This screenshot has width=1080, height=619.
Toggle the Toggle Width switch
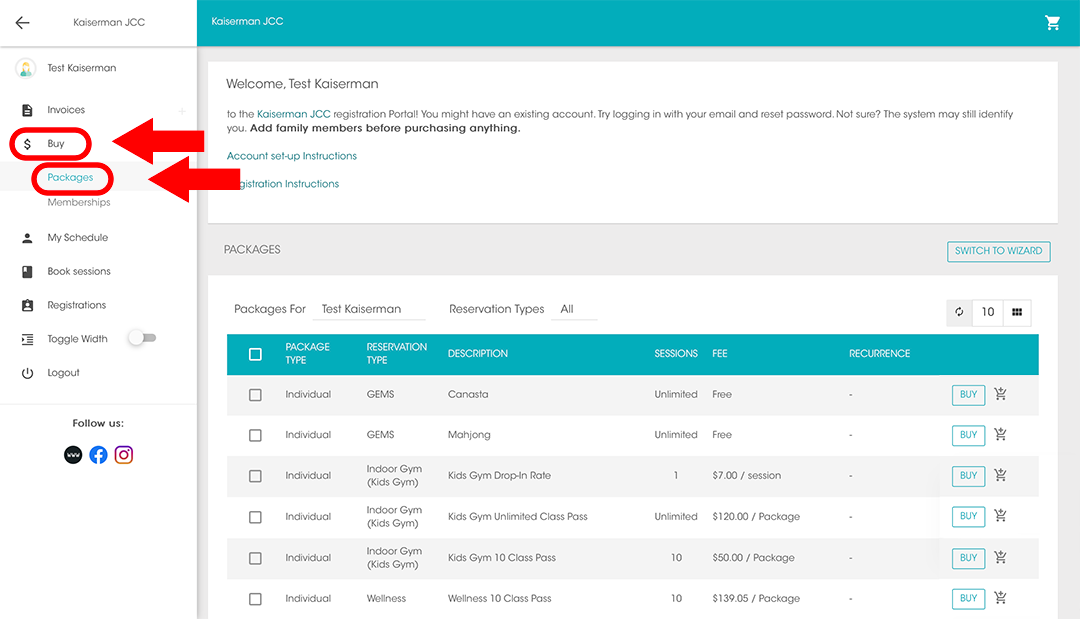pos(142,339)
